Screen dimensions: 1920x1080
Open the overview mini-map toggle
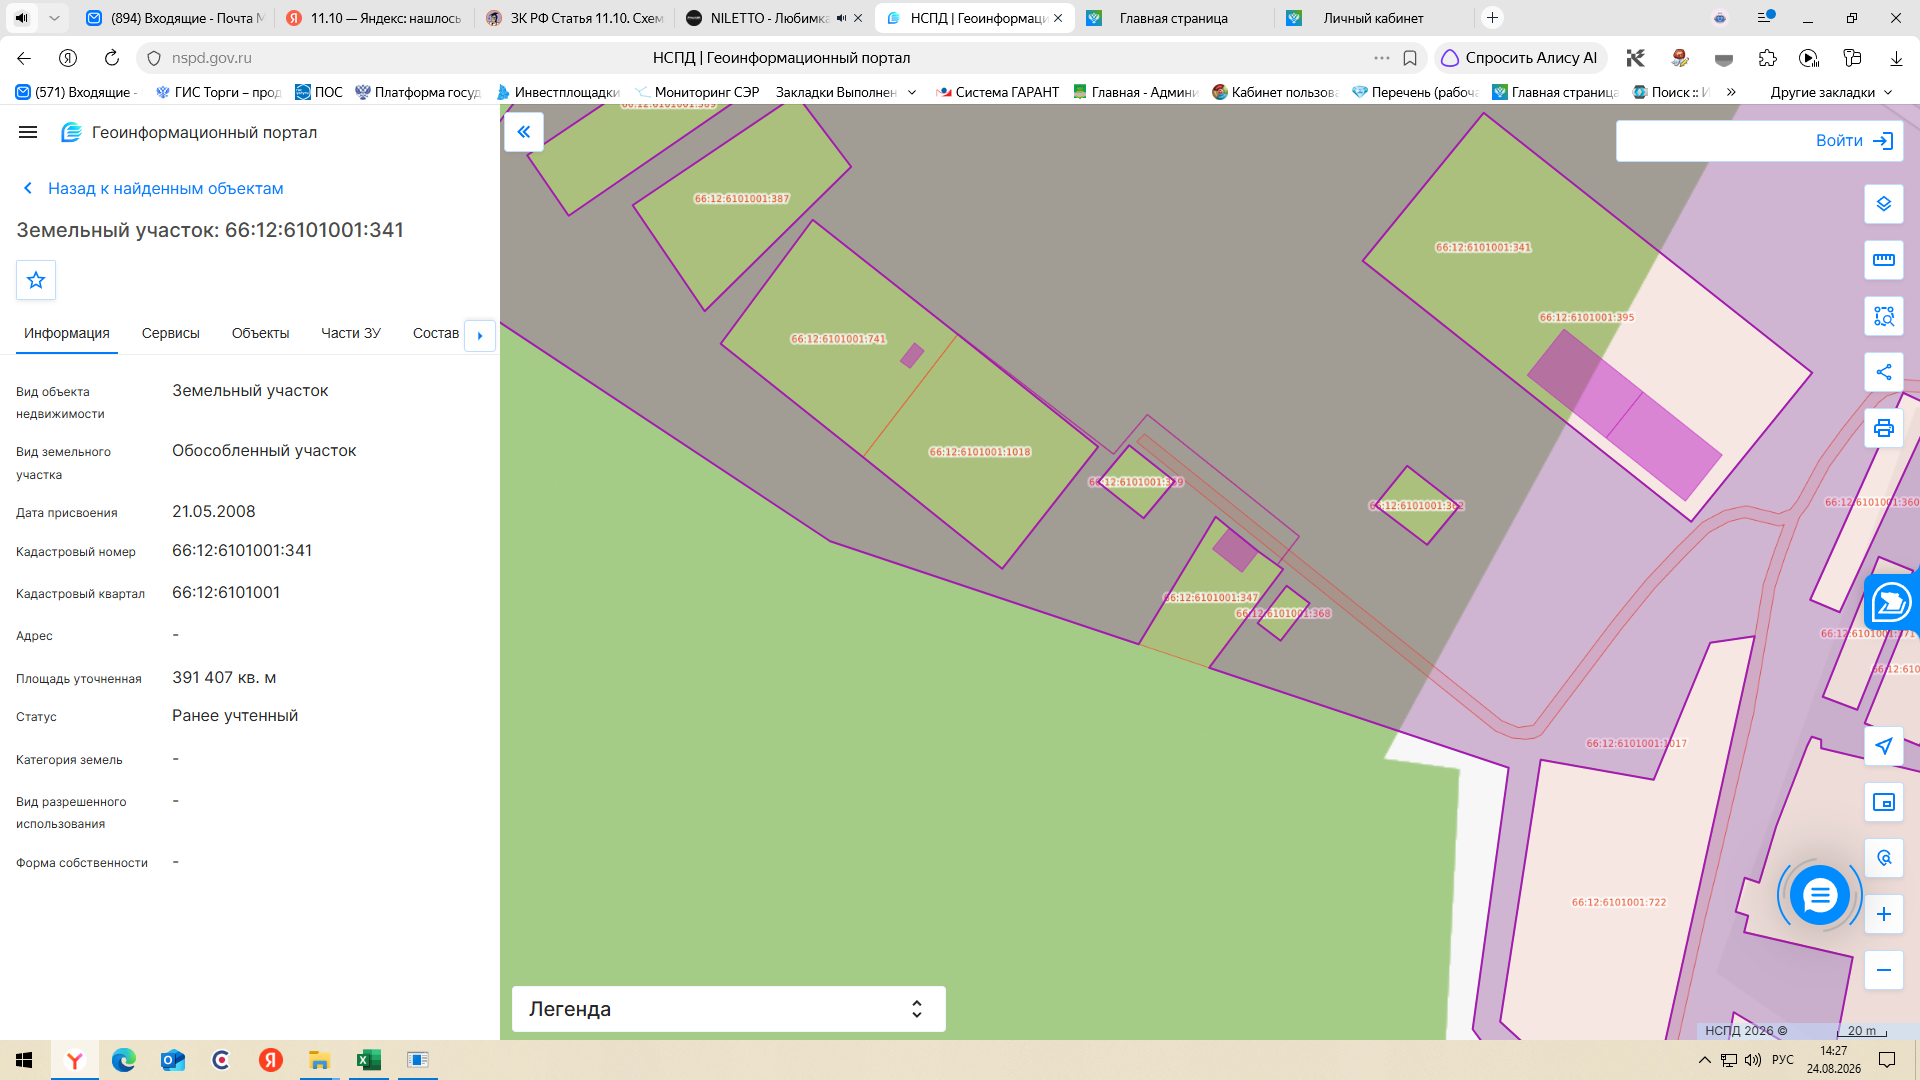tap(1883, 802)
